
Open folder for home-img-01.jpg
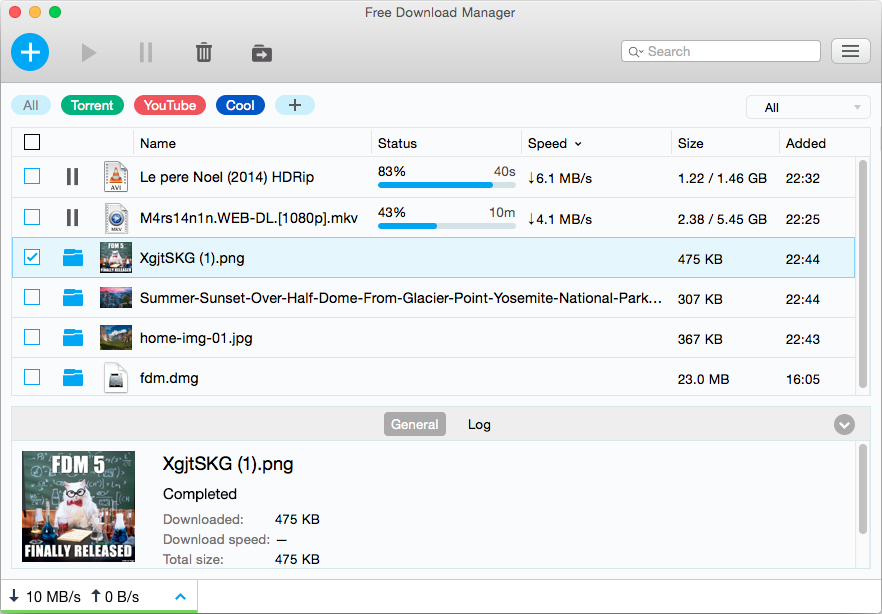click(x=73, y=337)
